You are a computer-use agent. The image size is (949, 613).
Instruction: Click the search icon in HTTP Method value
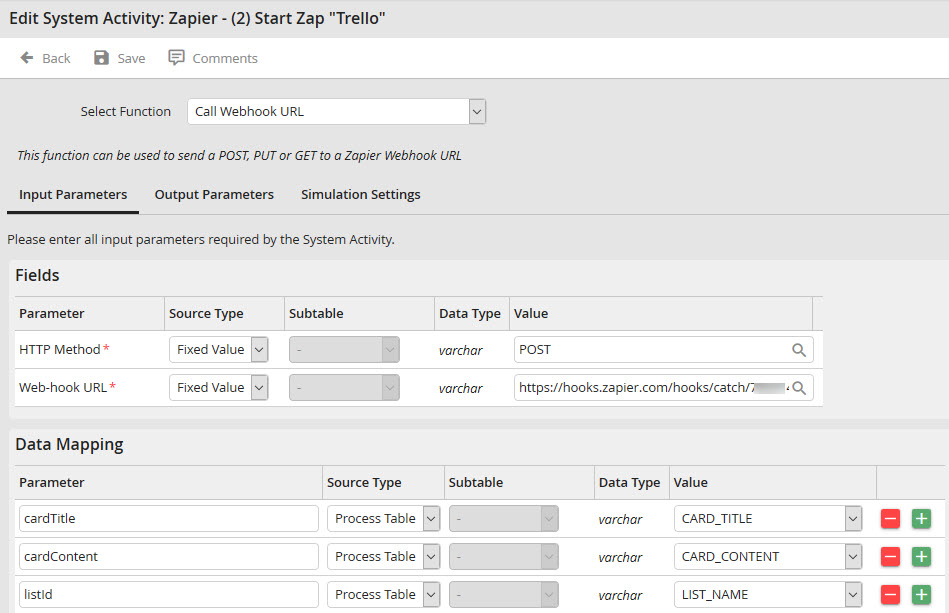pos(799,350)
